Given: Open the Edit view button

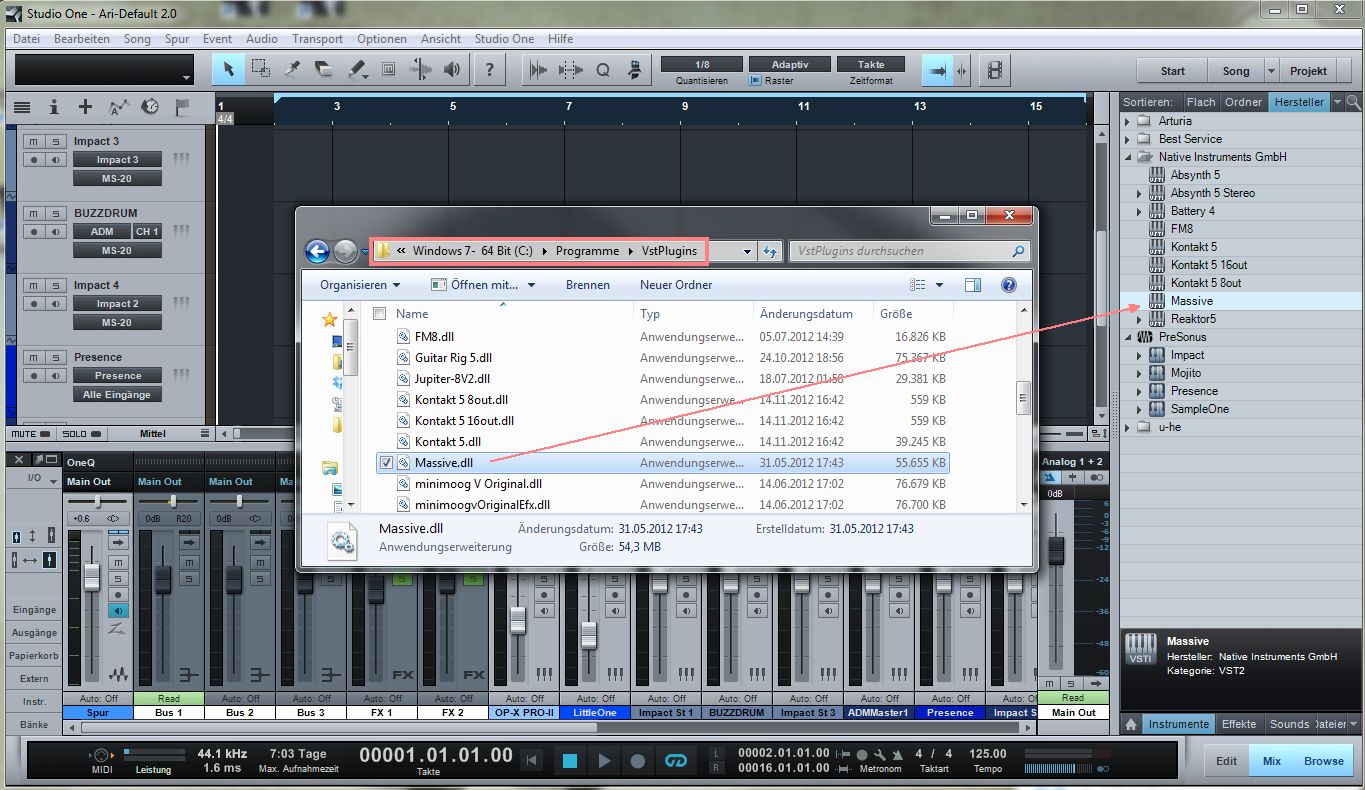Looking at the screenshot, I should (x=1226, y=761).
